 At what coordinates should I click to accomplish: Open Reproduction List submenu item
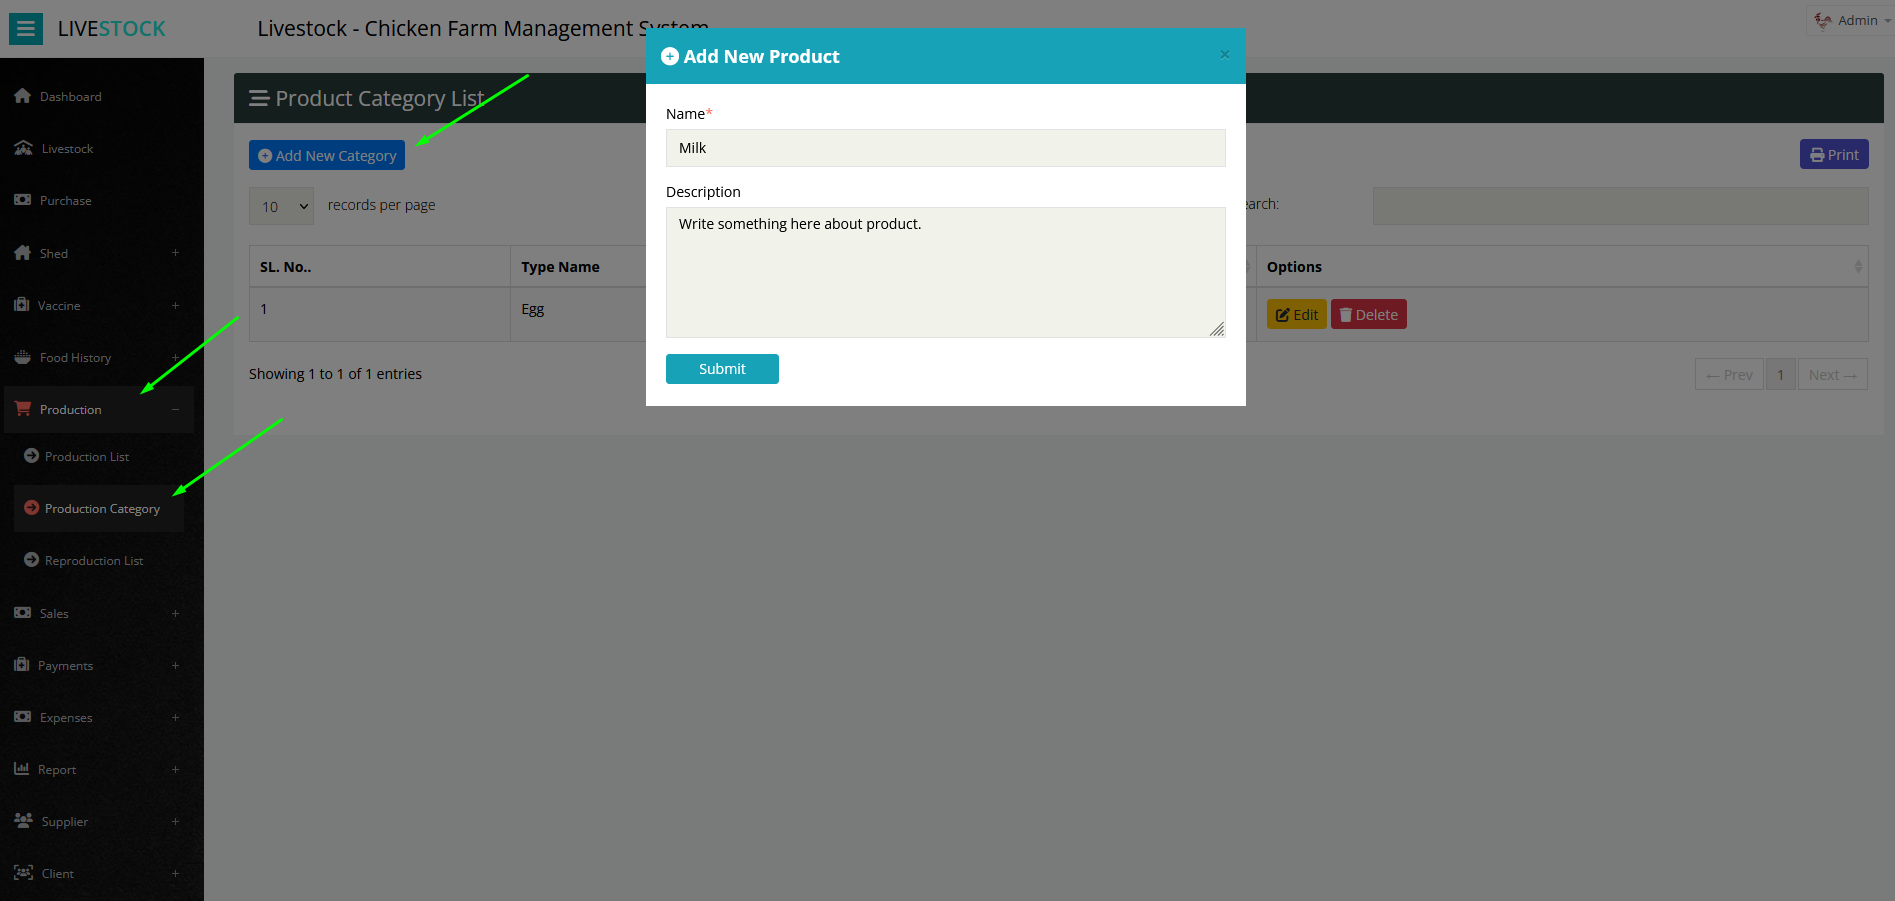(x=94, y=561)
